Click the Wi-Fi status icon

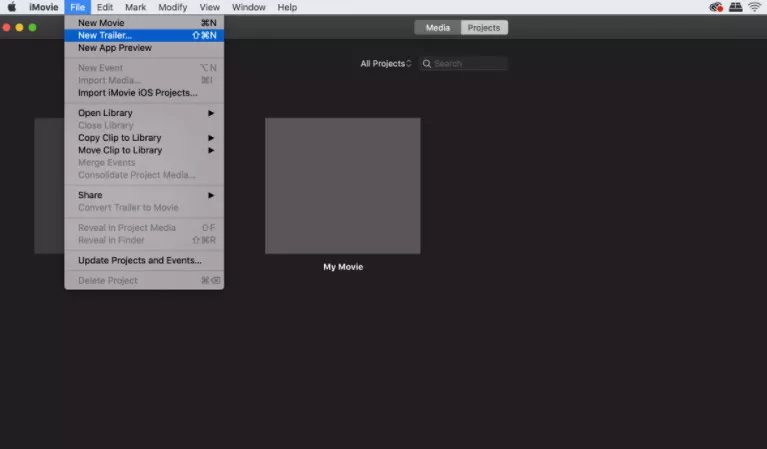tap(754, 7)
